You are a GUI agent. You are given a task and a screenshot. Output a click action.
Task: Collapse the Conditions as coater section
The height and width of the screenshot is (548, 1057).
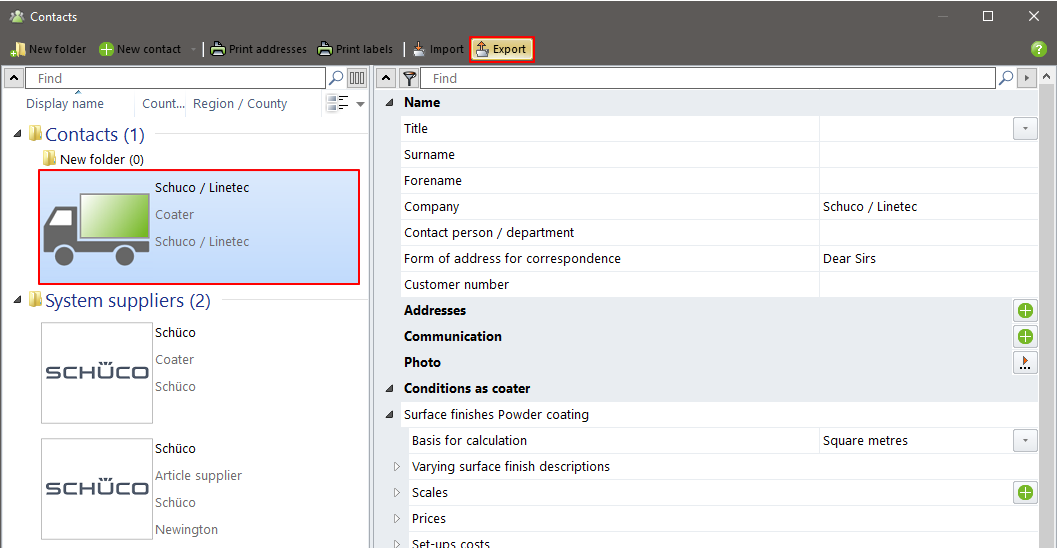(x=389, y=389)
